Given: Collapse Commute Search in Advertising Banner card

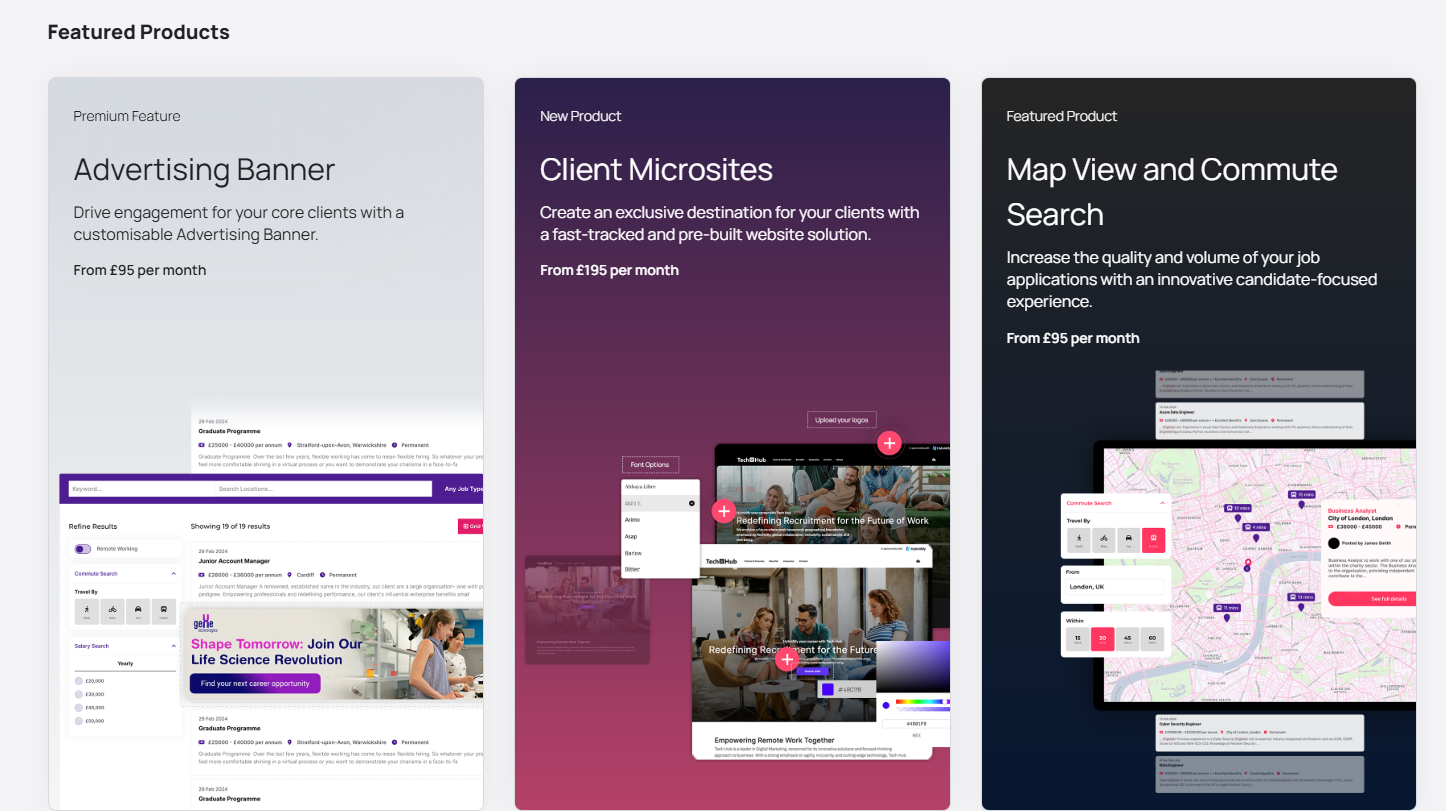Looking at the screenshot, I should point(173,574).
